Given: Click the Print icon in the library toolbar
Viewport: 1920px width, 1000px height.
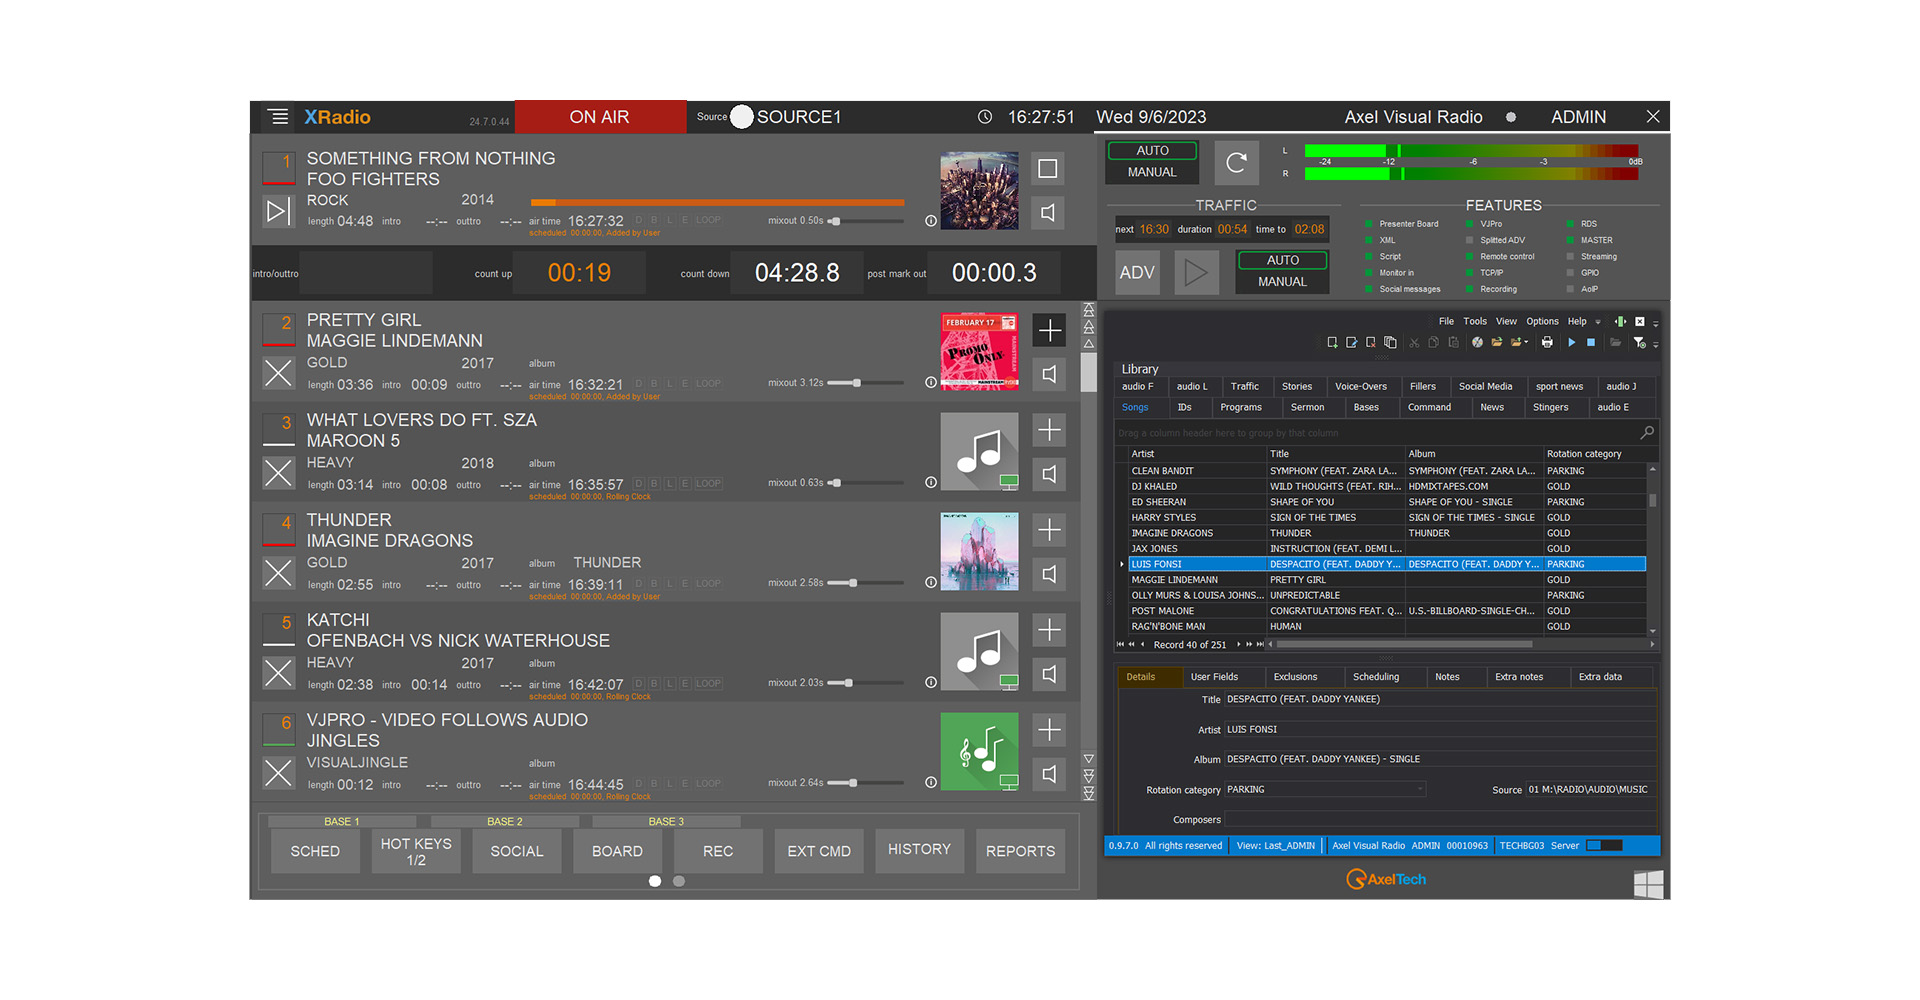Looking at the screenshot, I should pos(1547,342).
